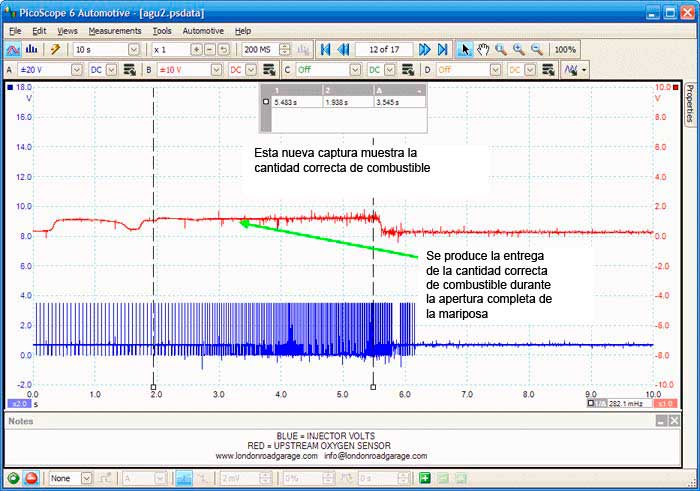The height and width of the screenshot is (491, 700).
Task: Click the arrow selection pointer tool
Action: (465, 49)
